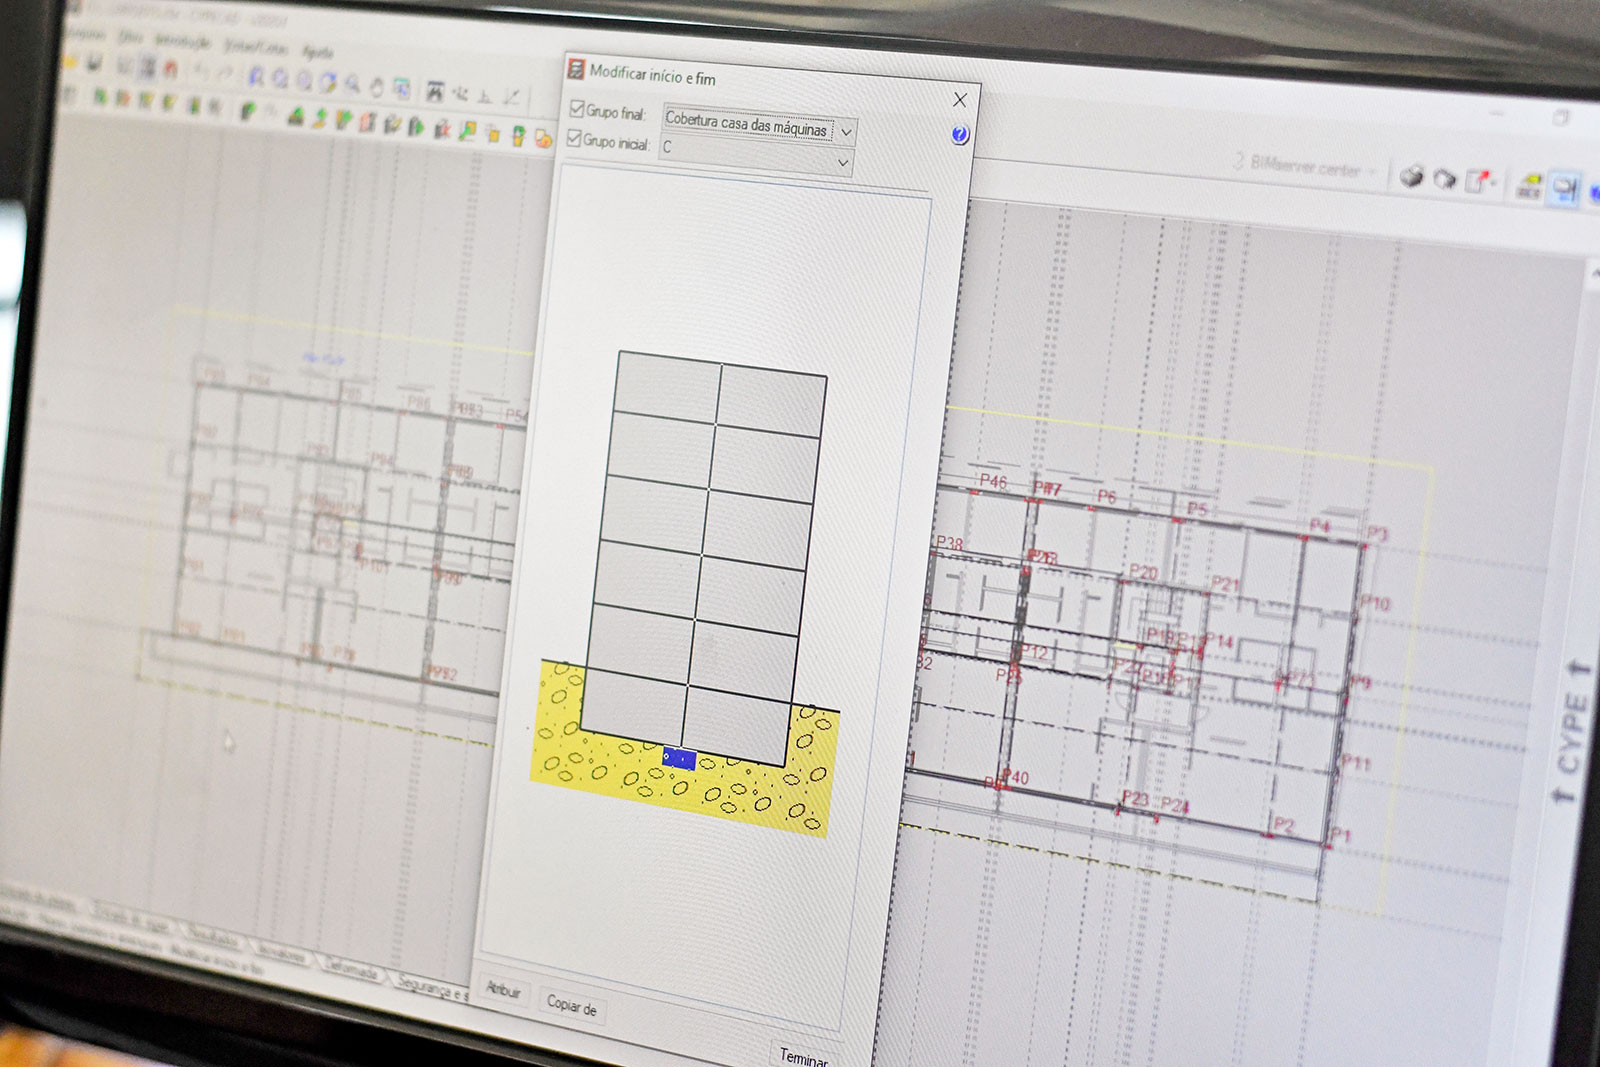Select the top floor of the building diagram
Screen dimensions: 1600x1067
pyautogui.click(x=719, y=393)
